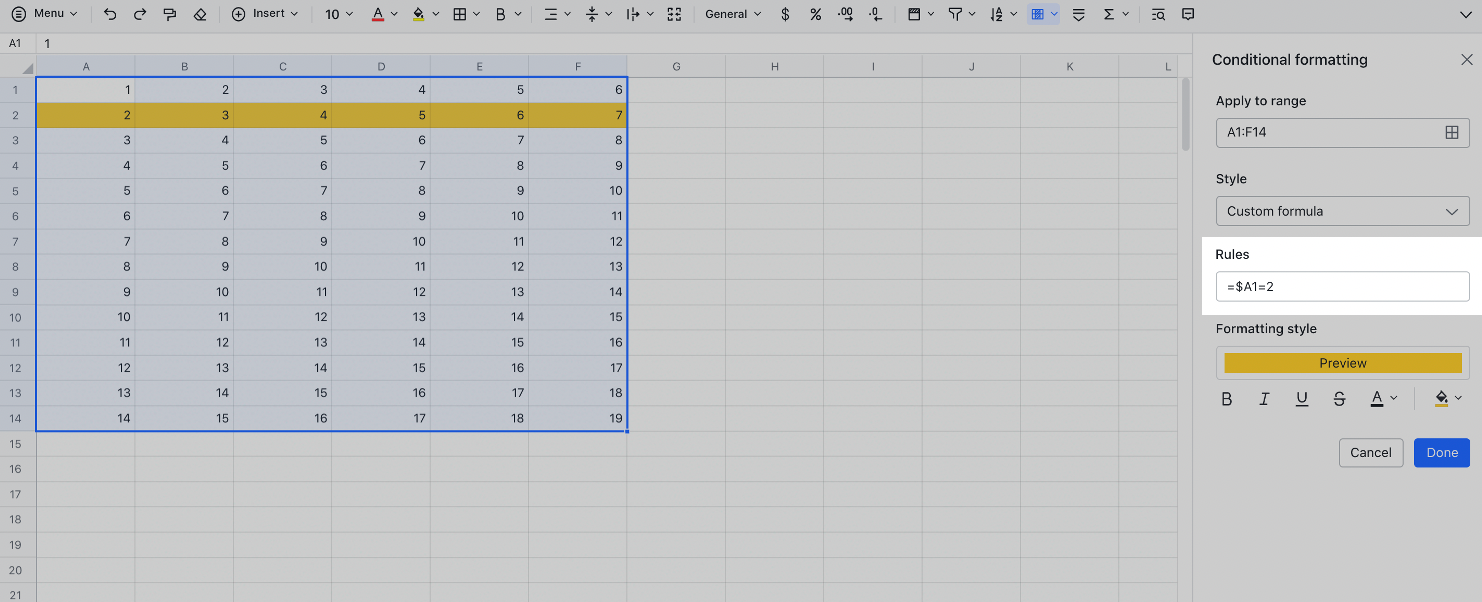Select the paint format tool
Image resolution: width=1482 pixels, height=602 pixels.
pos(169,14)
